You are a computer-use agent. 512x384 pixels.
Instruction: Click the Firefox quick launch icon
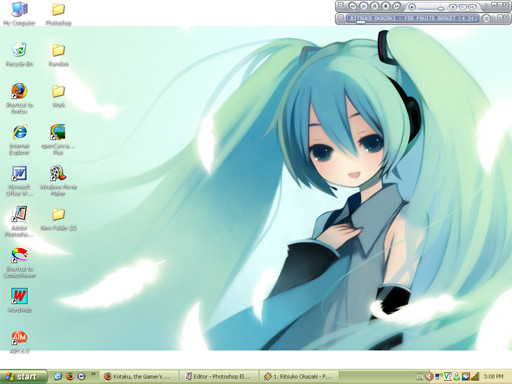click(x=70, y=376)
